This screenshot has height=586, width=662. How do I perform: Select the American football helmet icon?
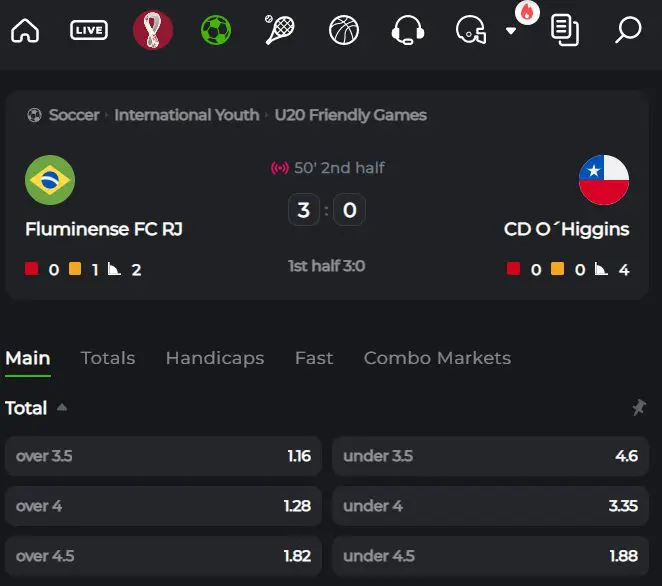pyautogui.click(x=471, y=30)
